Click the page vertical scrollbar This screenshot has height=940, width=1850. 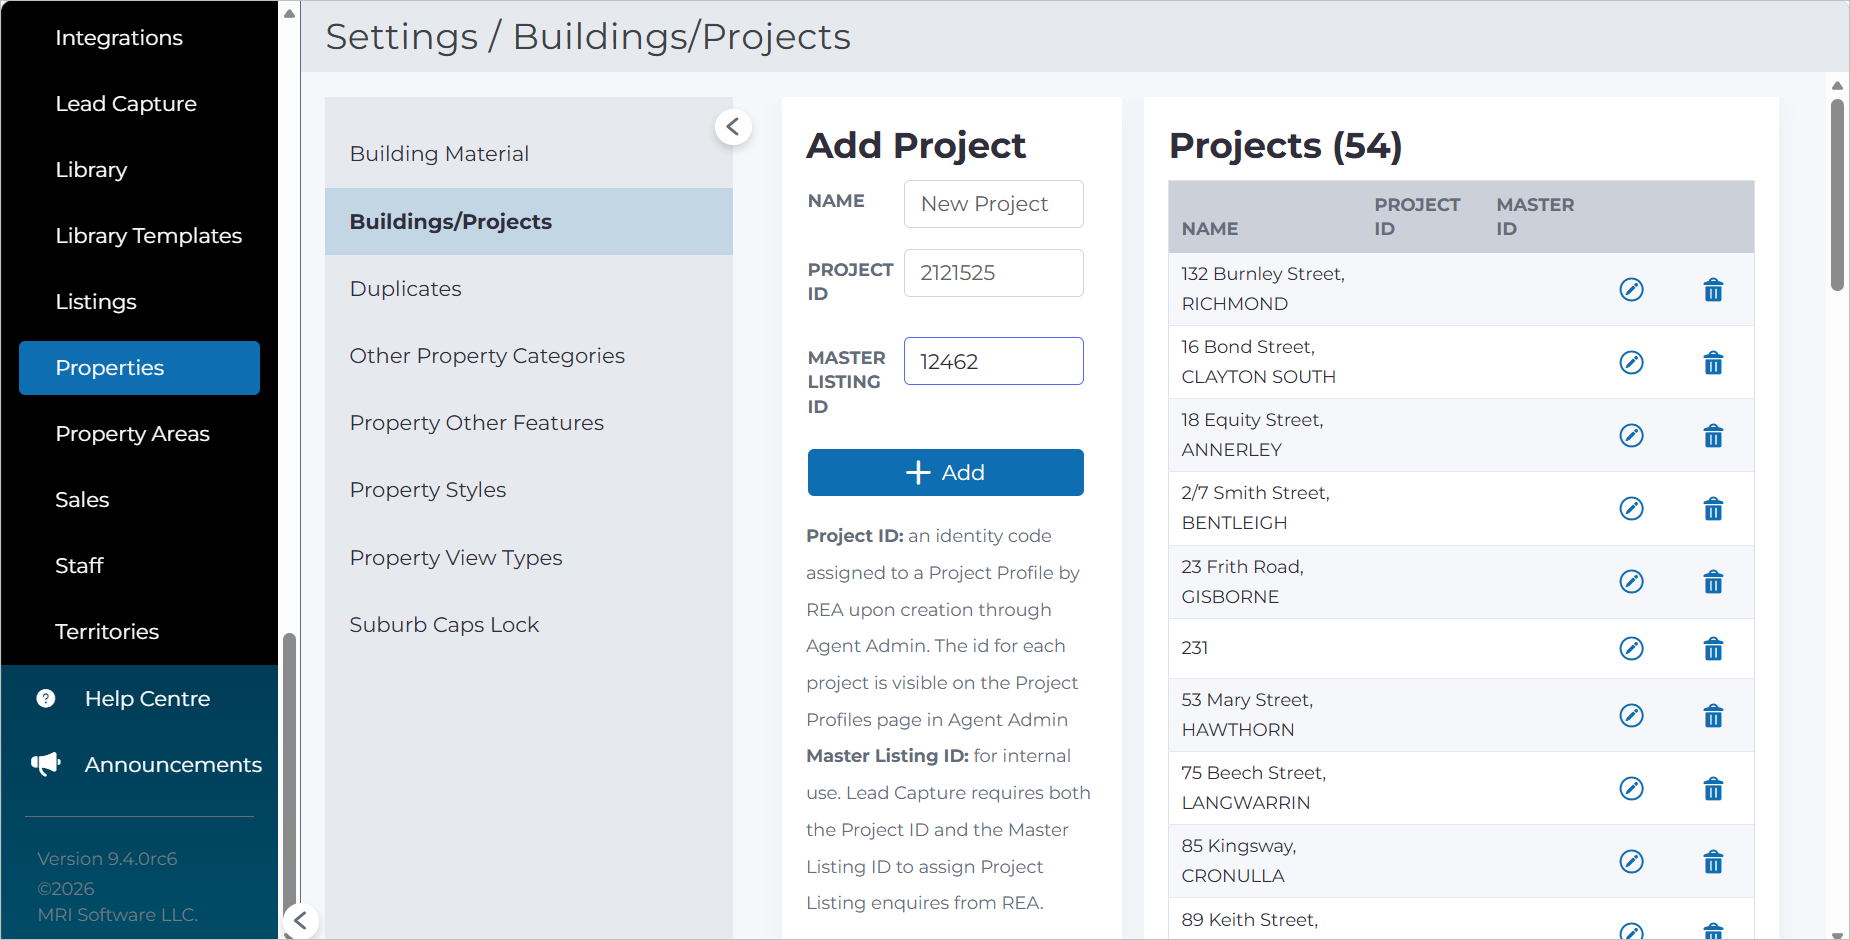[1837, 195]
